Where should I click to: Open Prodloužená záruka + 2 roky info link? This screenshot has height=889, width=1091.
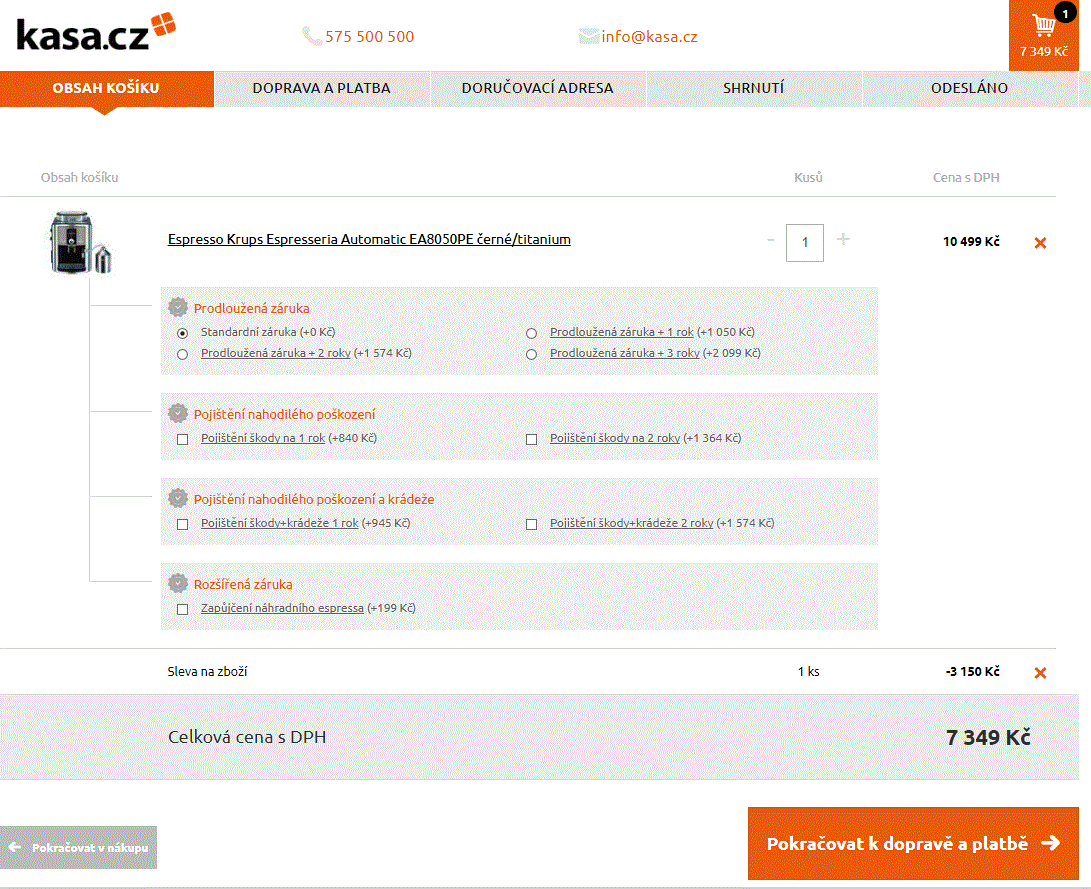[276, 353]
